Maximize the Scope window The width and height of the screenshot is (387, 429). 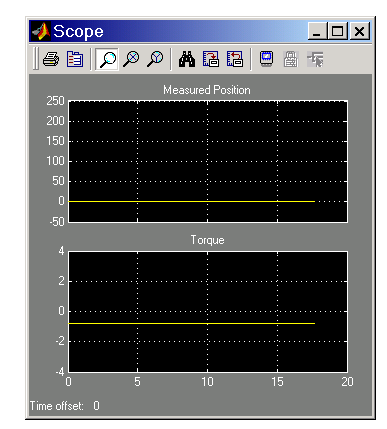click(x=338, y=31)
